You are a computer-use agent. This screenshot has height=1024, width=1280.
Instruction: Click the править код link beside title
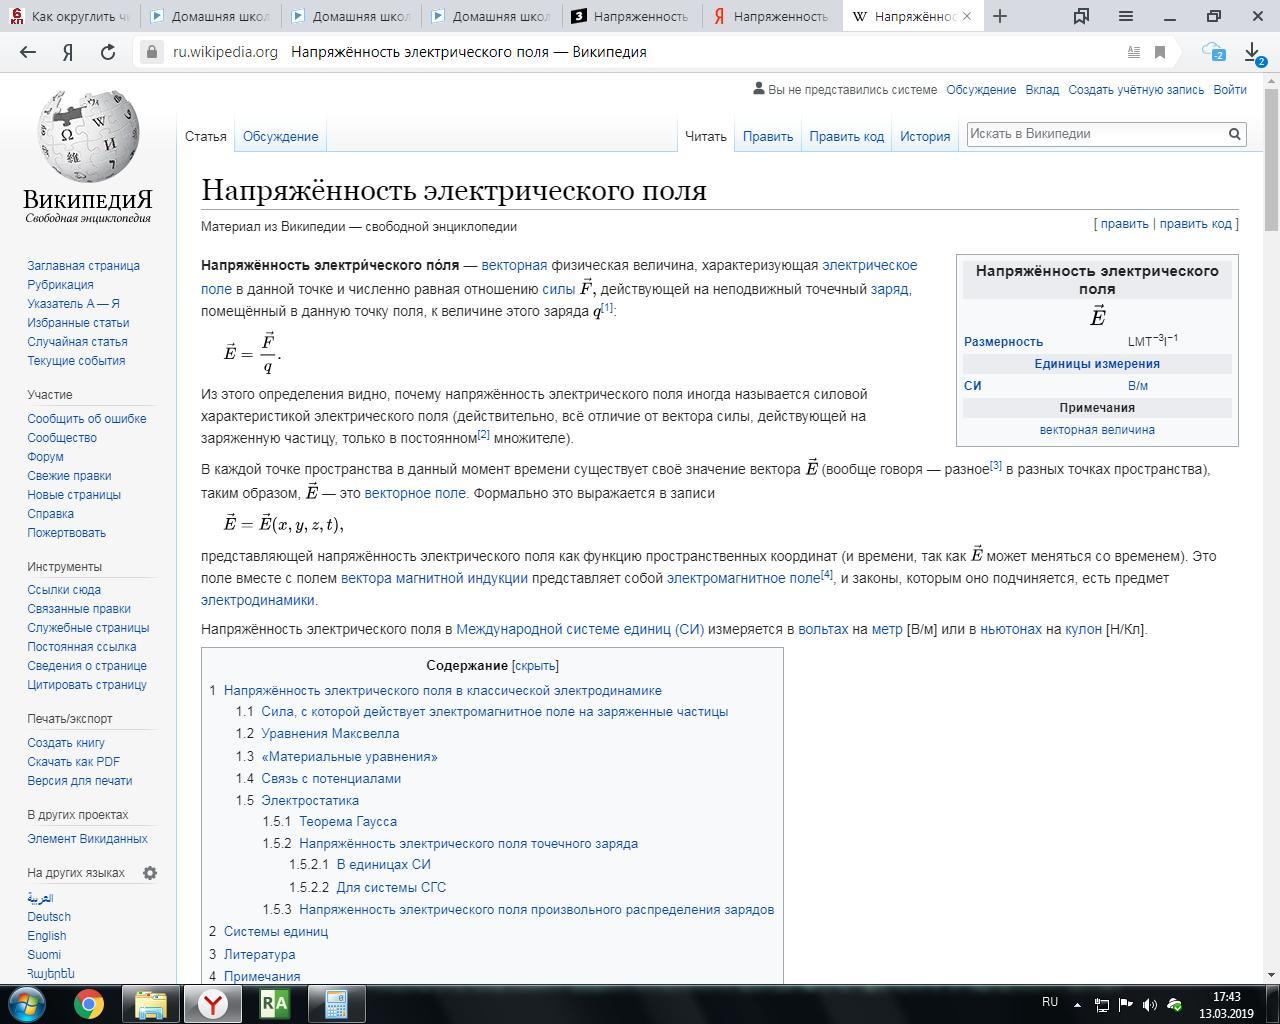tap(1195, 224)
